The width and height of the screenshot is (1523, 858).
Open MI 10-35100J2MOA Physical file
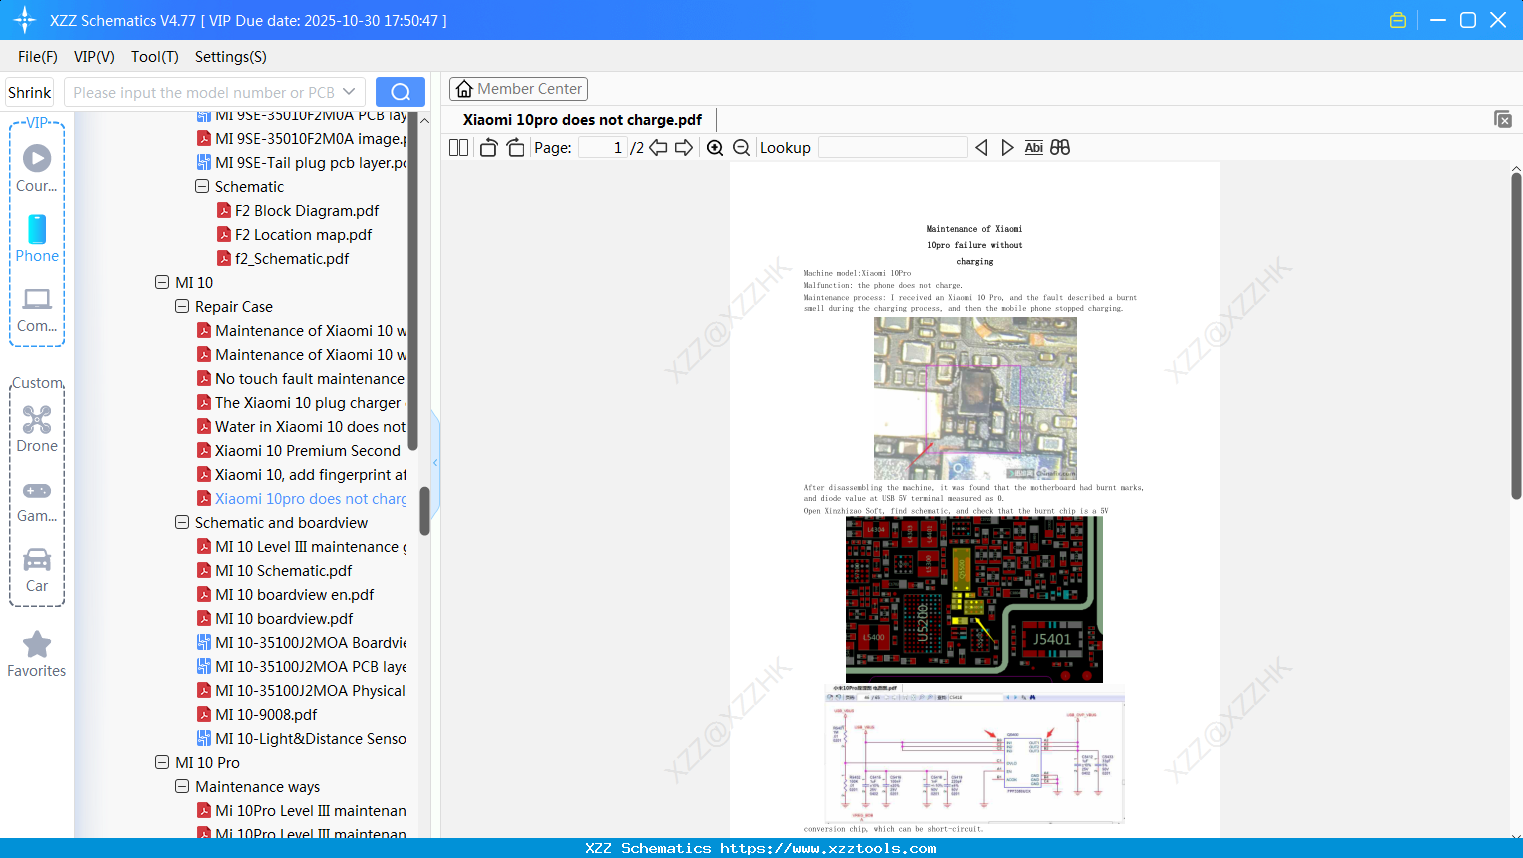tap(301, 691)
